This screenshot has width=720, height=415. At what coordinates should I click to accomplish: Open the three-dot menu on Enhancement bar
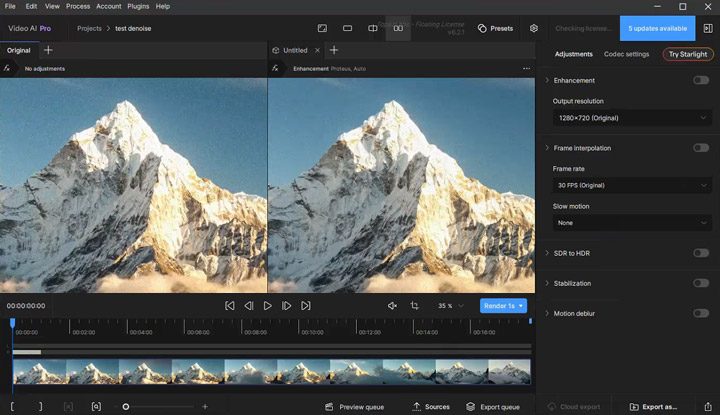coord(526,68)
